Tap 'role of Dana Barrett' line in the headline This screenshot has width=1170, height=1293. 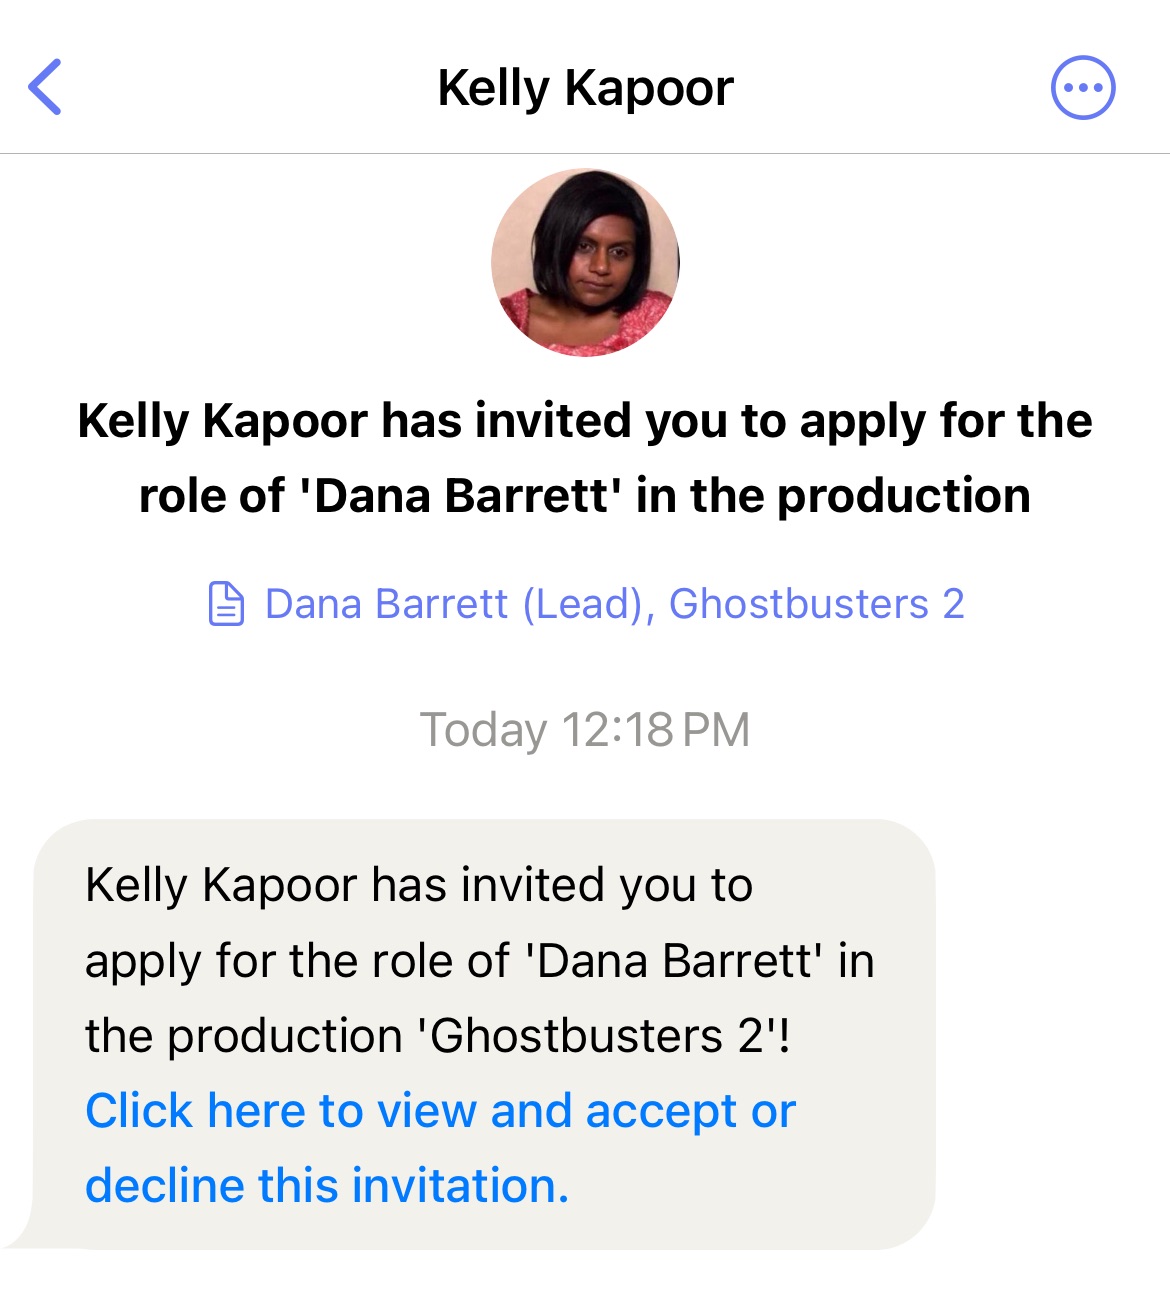point(585,496)
